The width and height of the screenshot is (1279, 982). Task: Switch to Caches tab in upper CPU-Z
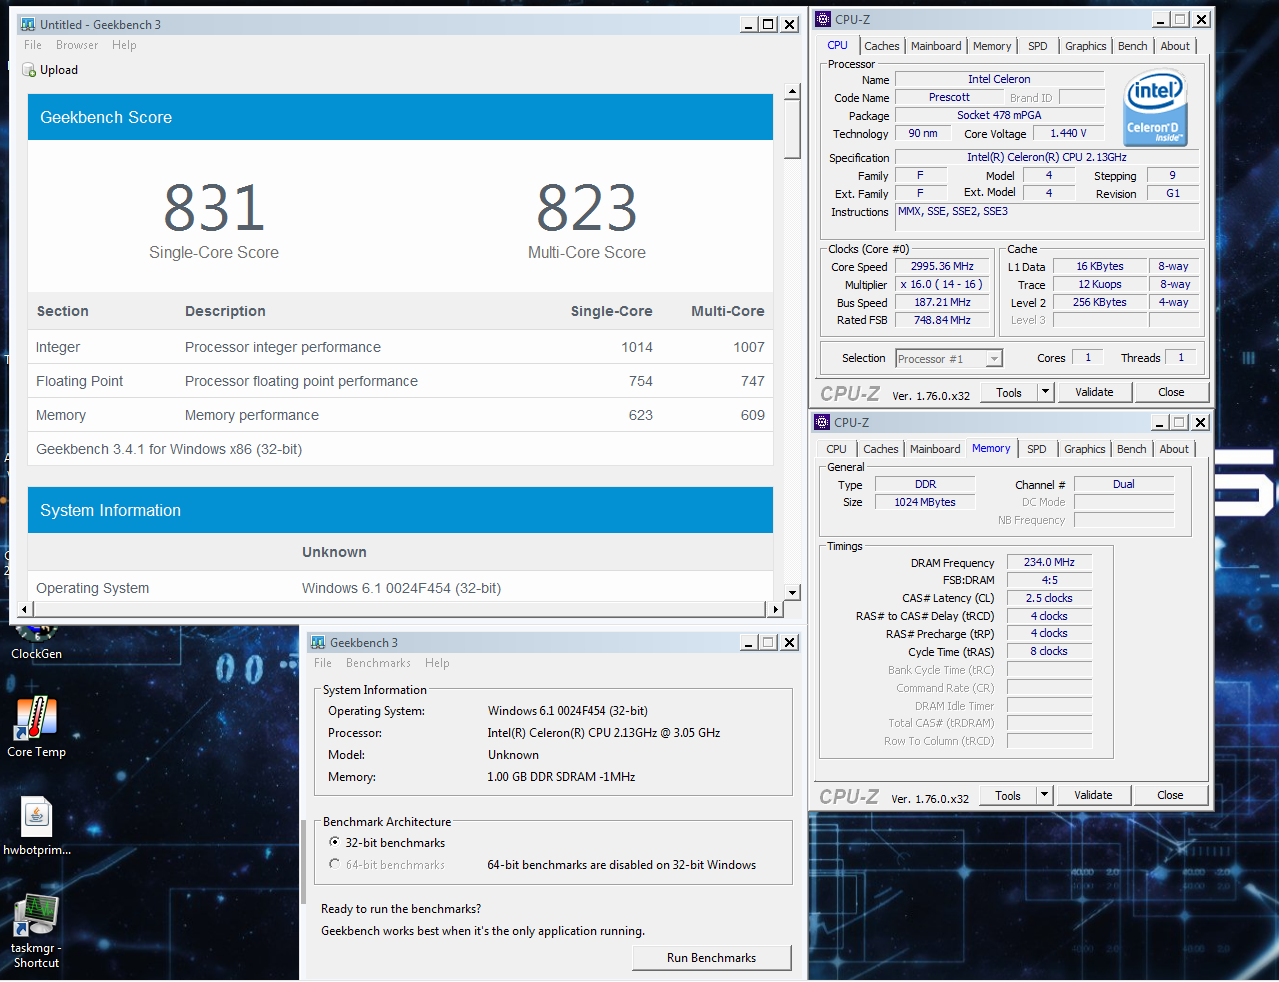pyautogui.click(x=882, y=46)
